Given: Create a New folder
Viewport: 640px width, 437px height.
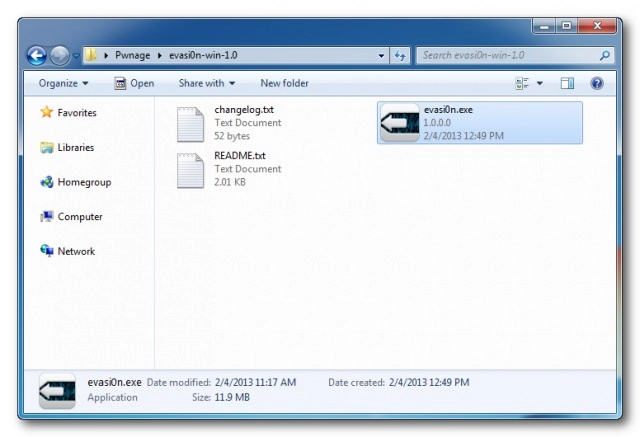Looking at the screenshot, I should (284, 83).
